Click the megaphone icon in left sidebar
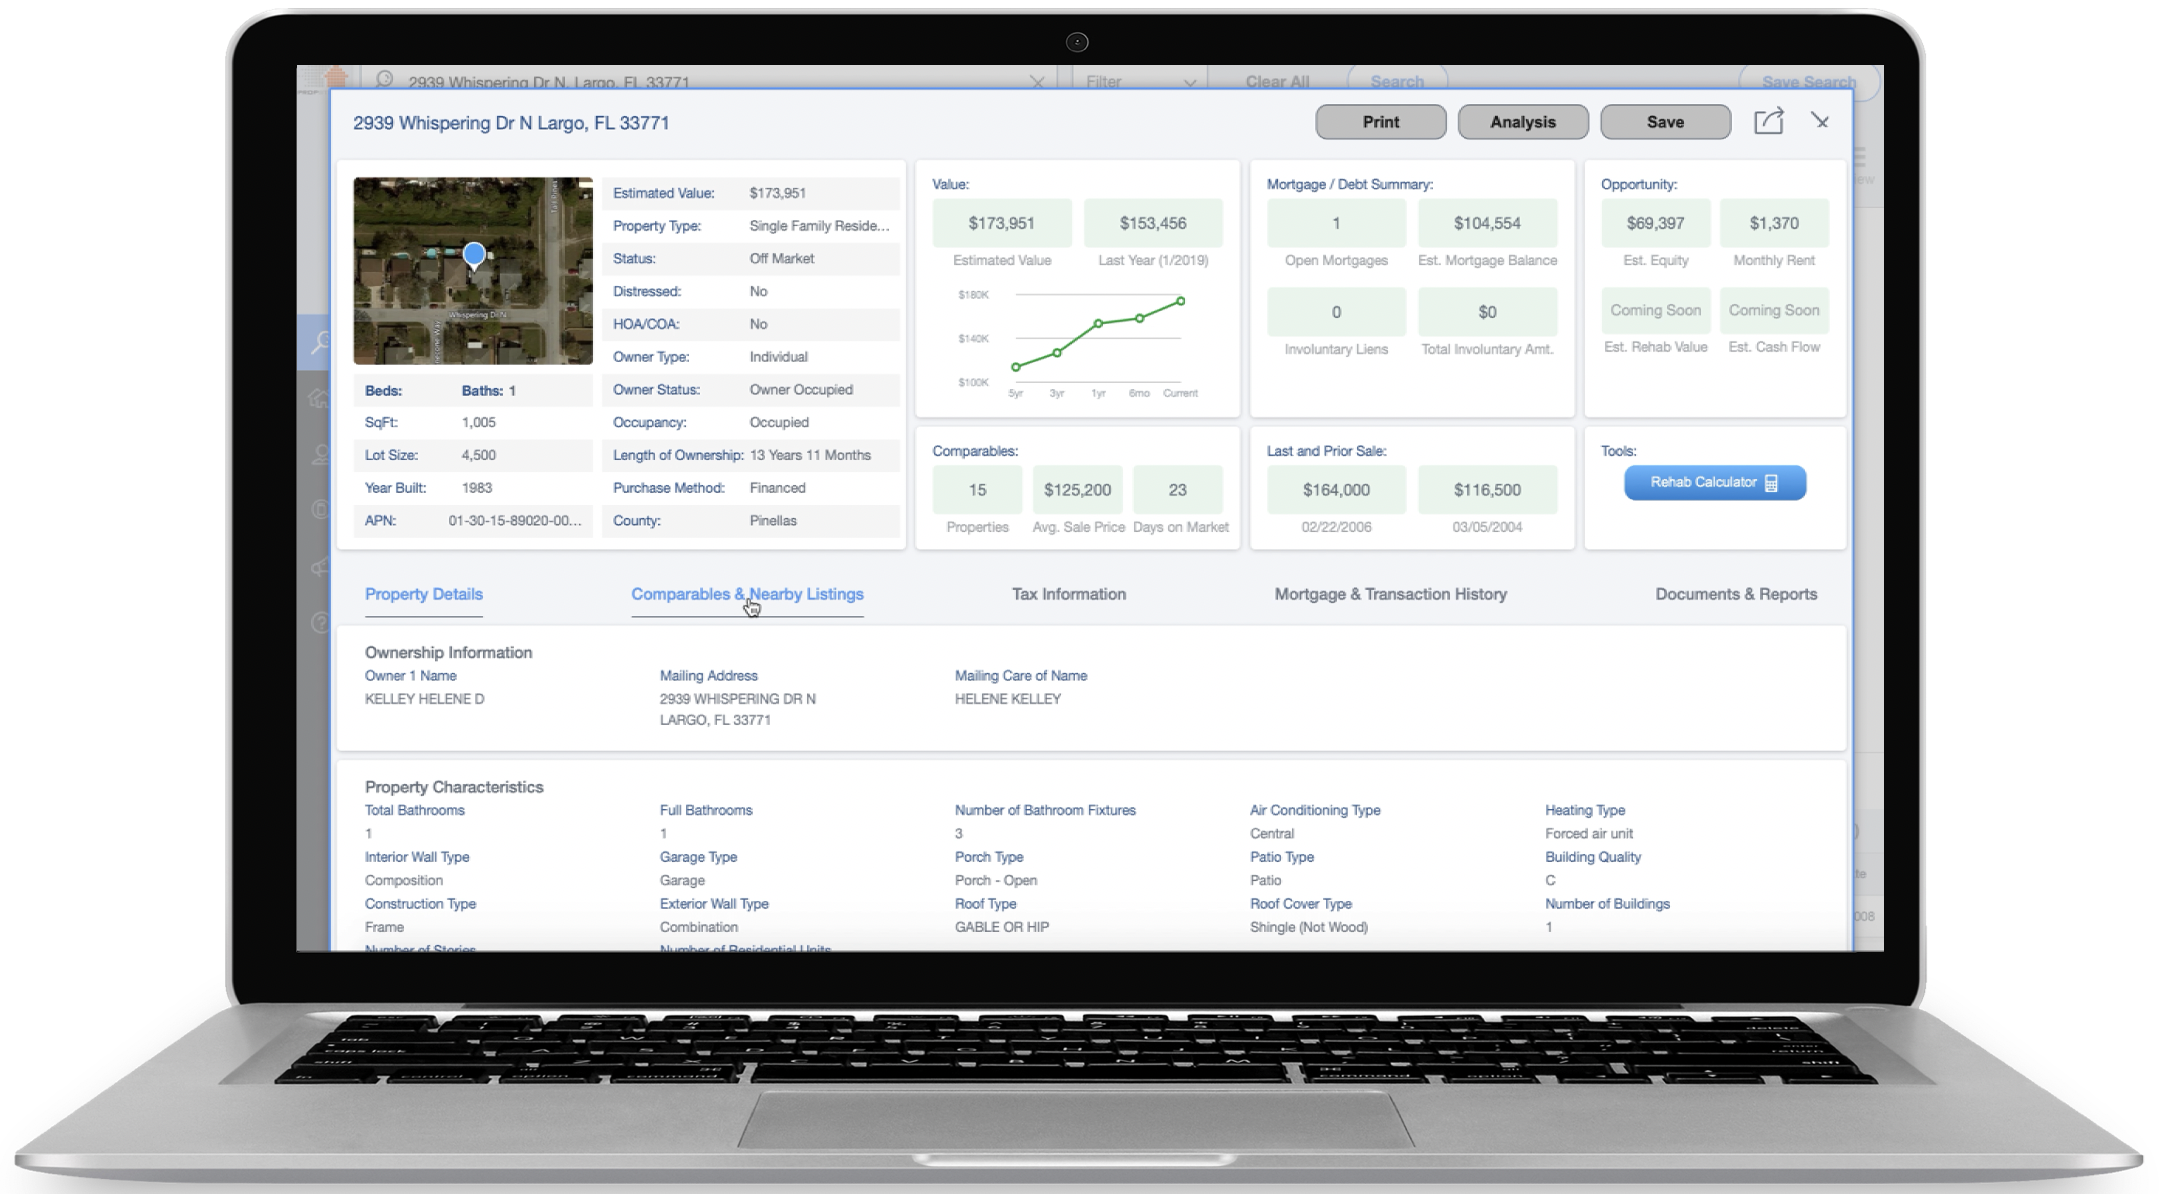The image size is (2162, 1194). [x=319, y=568]
